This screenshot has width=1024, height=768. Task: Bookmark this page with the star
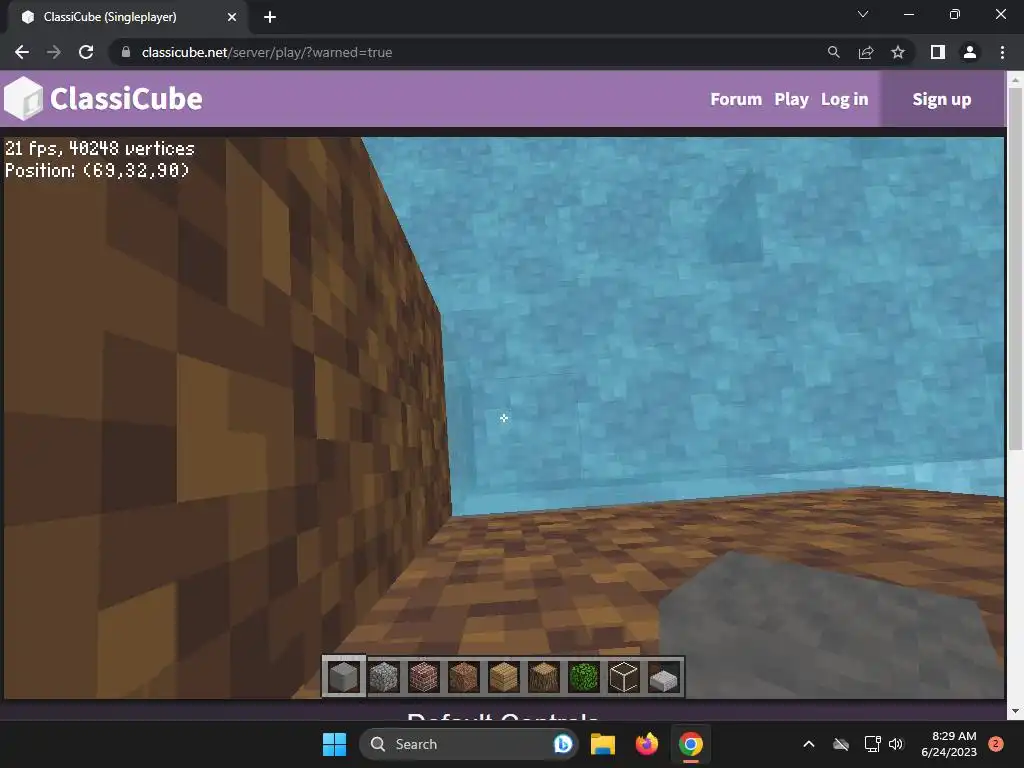898,52
